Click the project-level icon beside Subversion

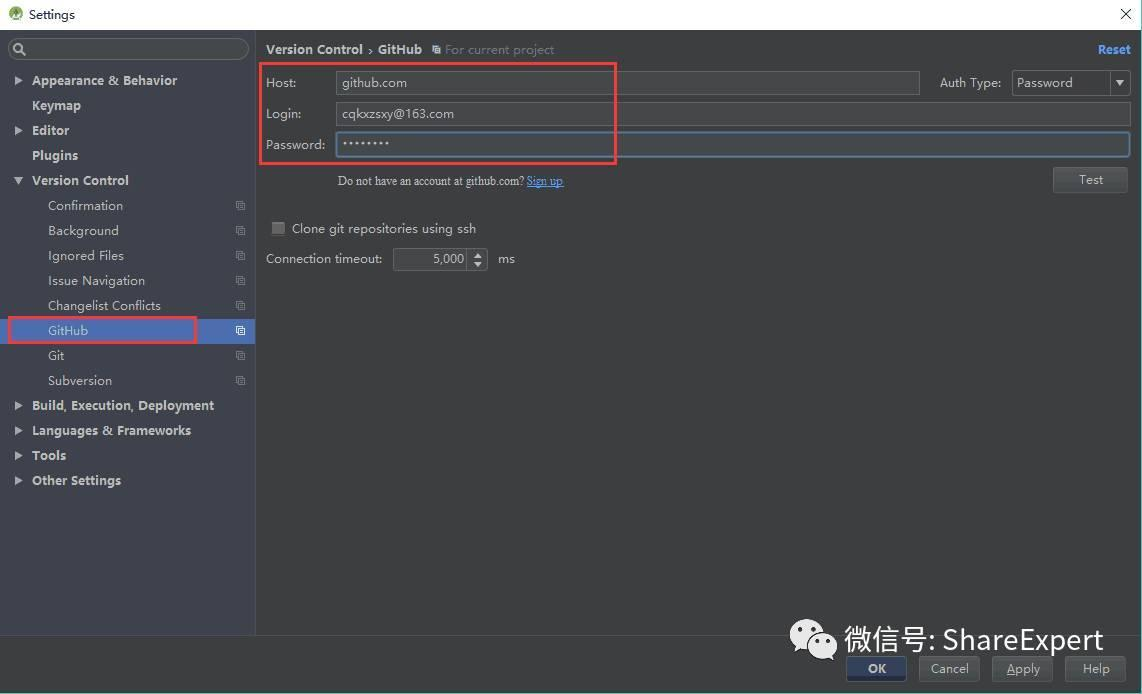(240, 381)
